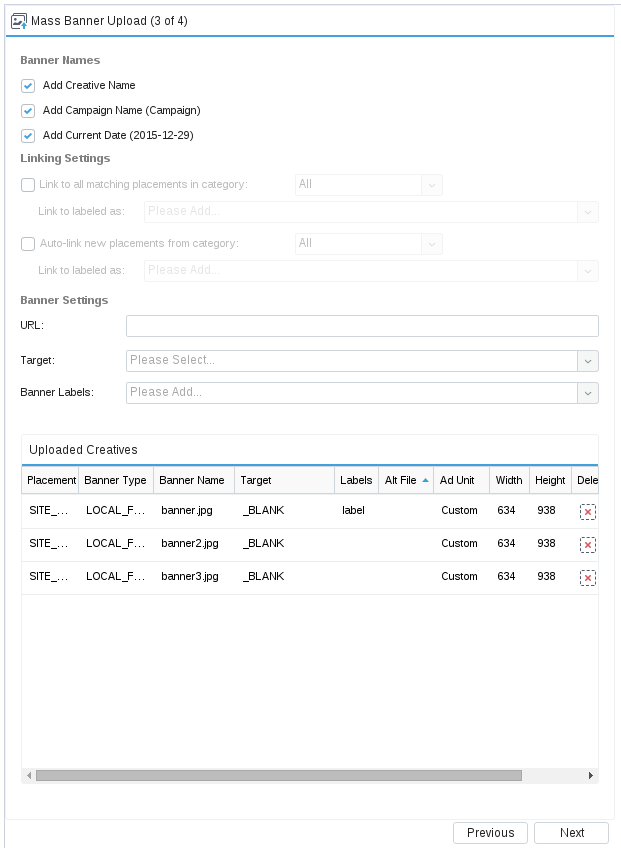
Task: Delete the banner3.jpg row
Action: 587,578
